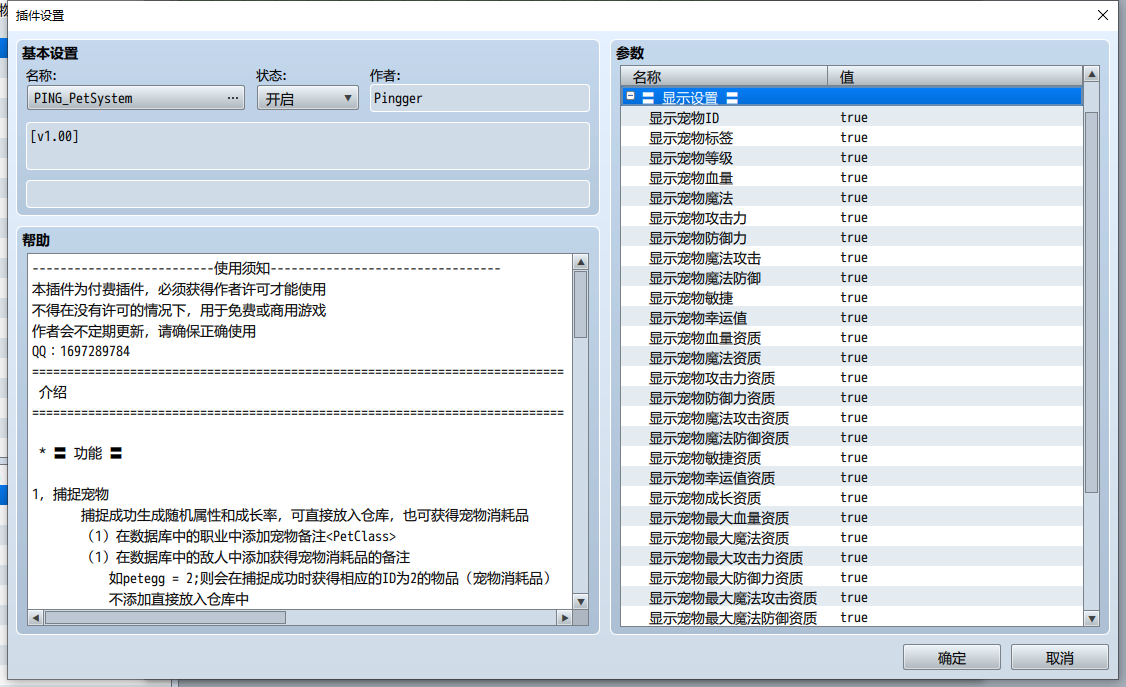Select the 显示宠物敏捷 parameter

click(852, 298)
